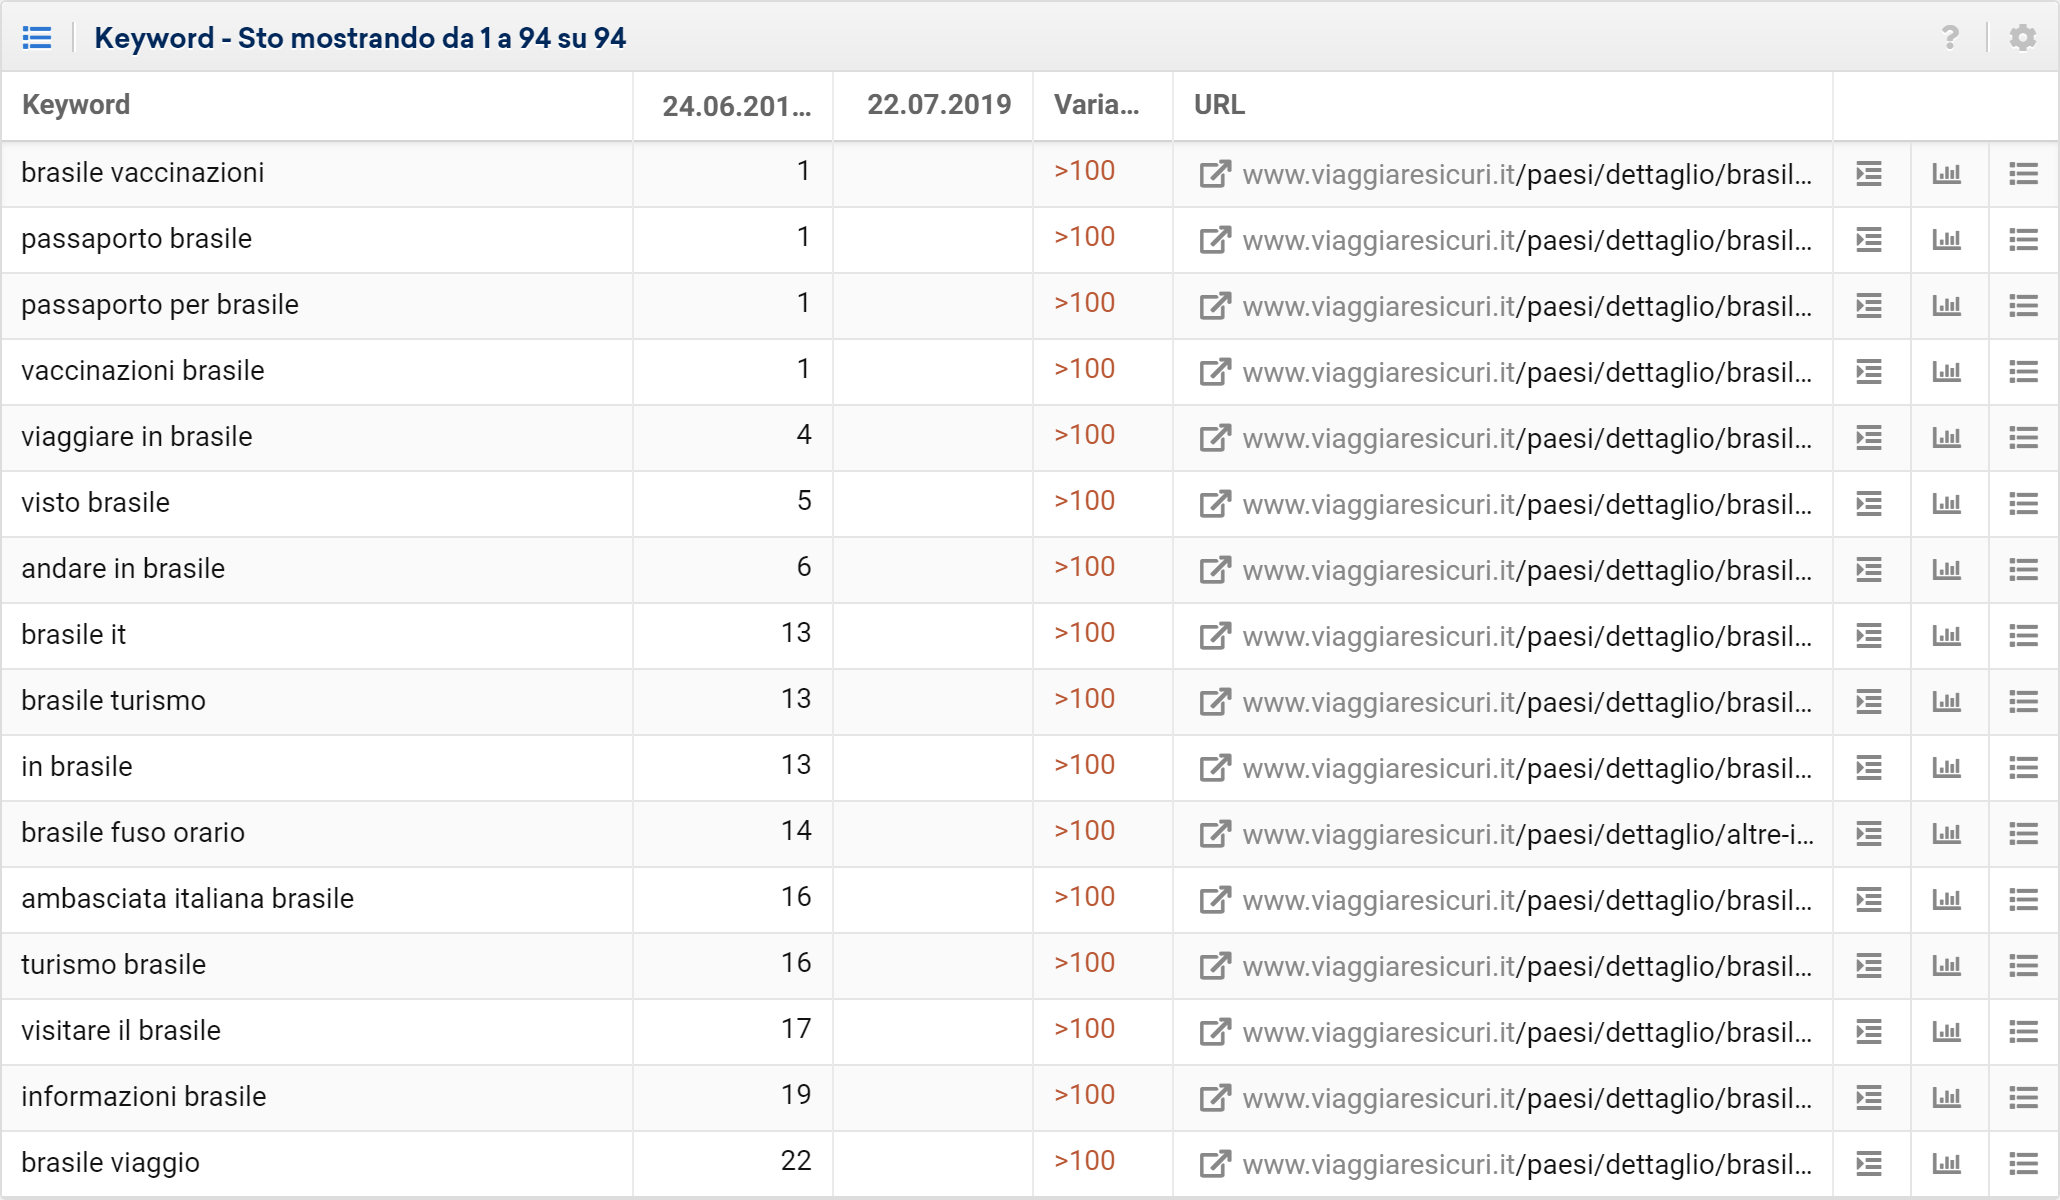Open keyword list icon for passaporto brasile row
Image resolution: width=2060 pixels, height=1200 pixels.
[2024, 240]
